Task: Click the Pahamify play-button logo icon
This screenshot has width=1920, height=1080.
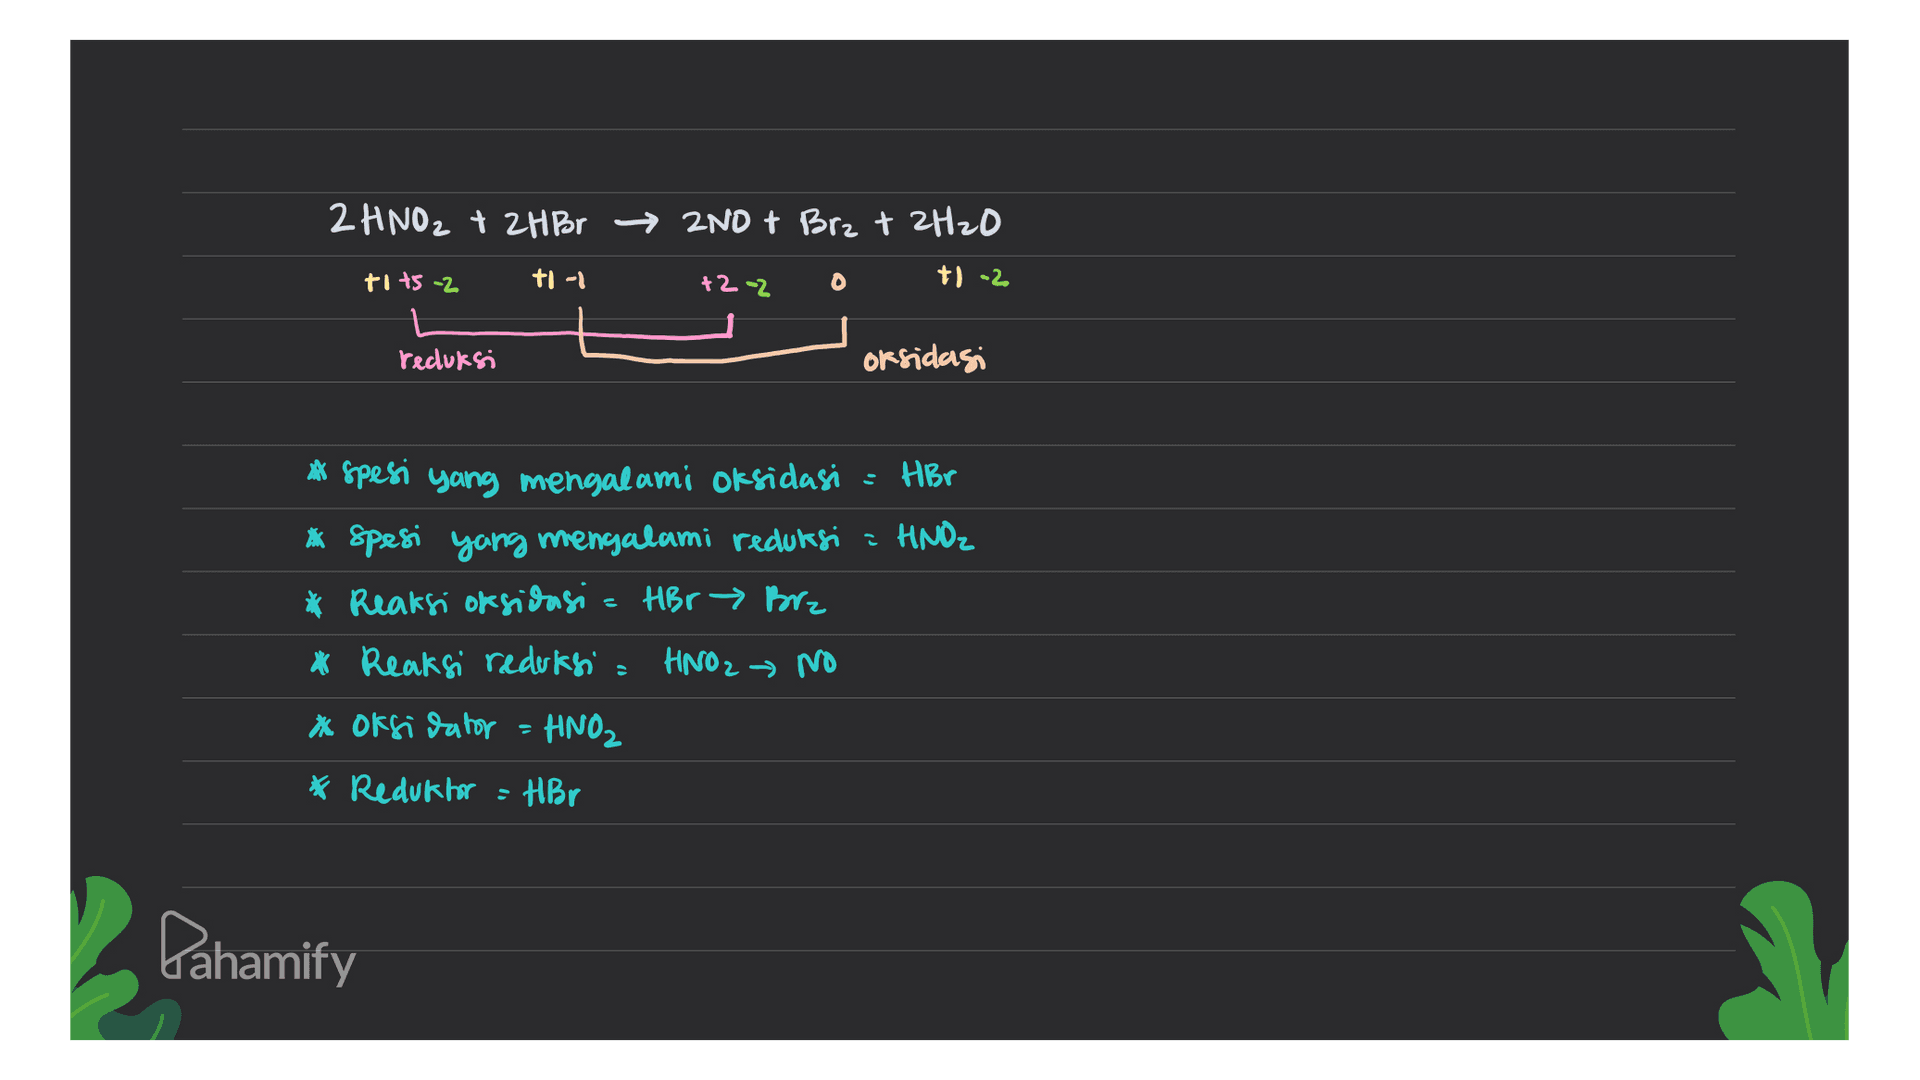Action: [182, 943]
